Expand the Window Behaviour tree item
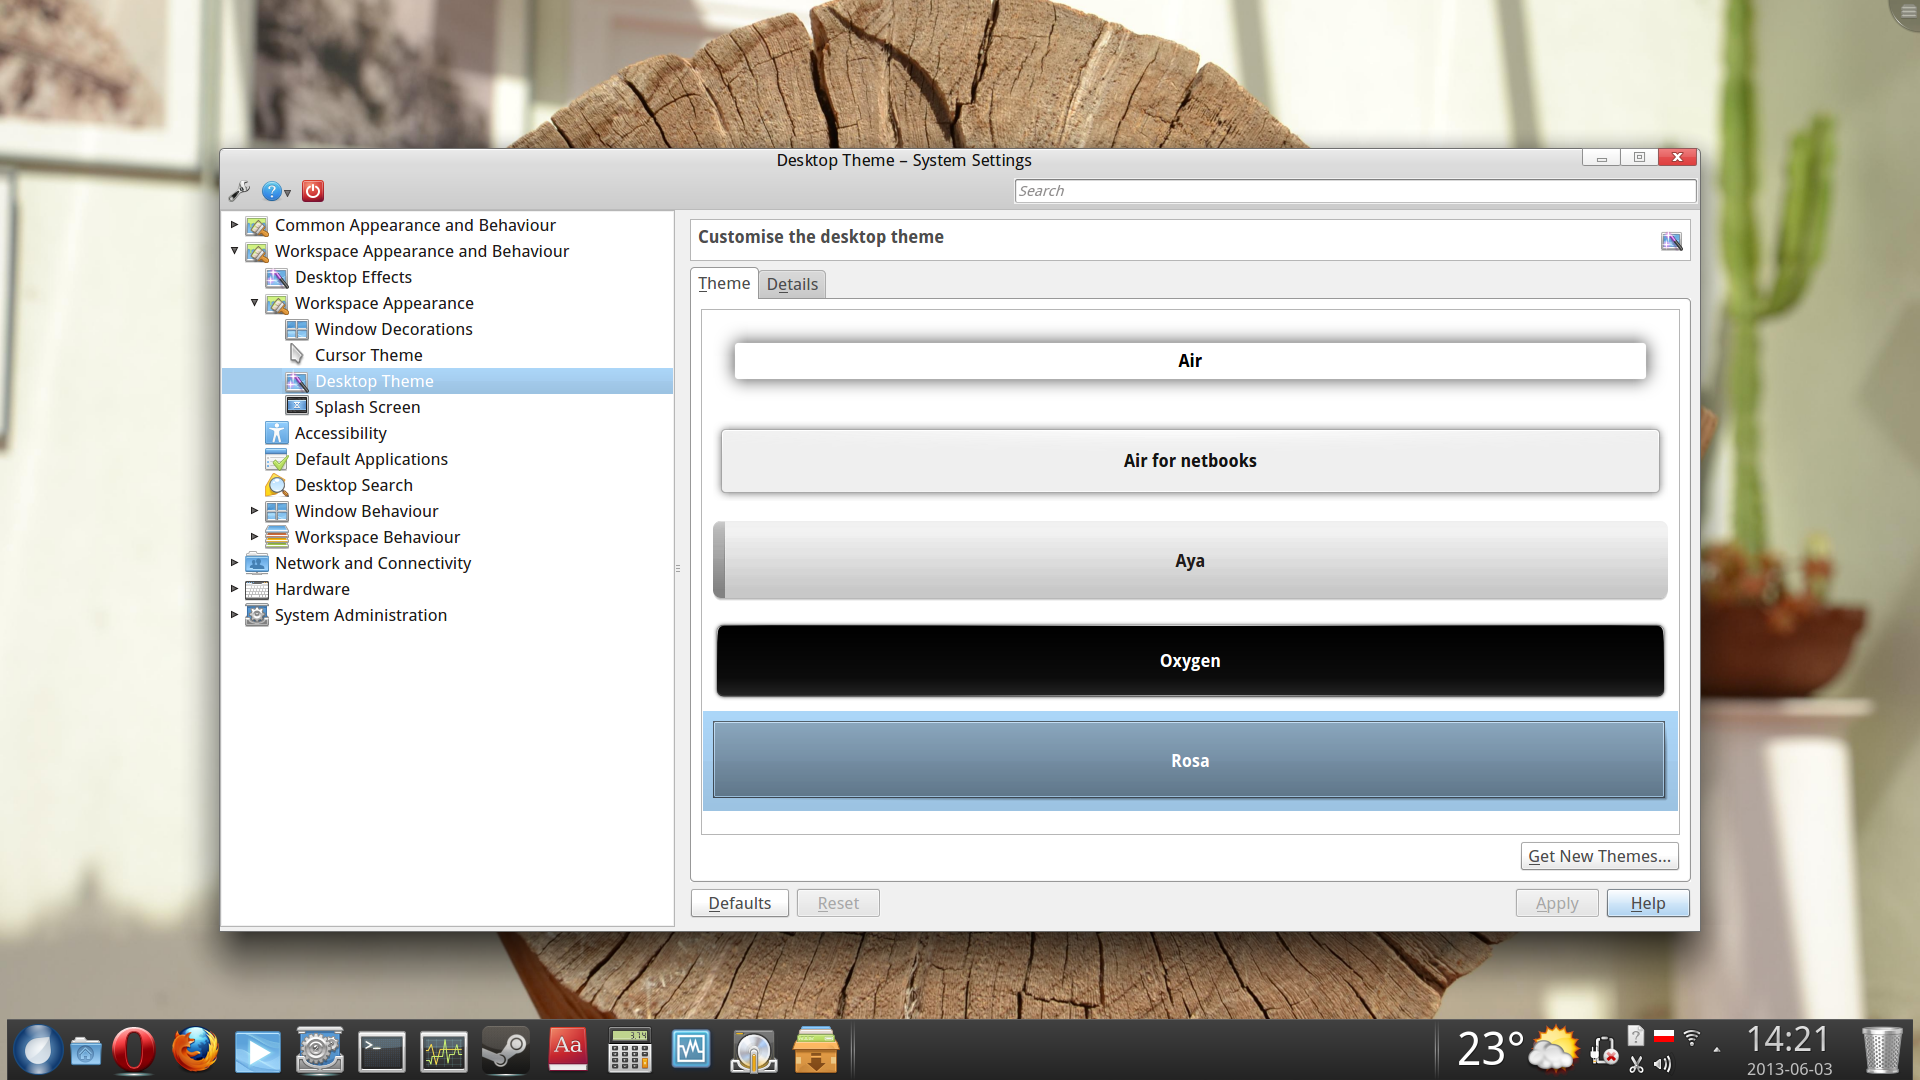The height and width of the screenshot is (1080, 1920). click(254, 511)
